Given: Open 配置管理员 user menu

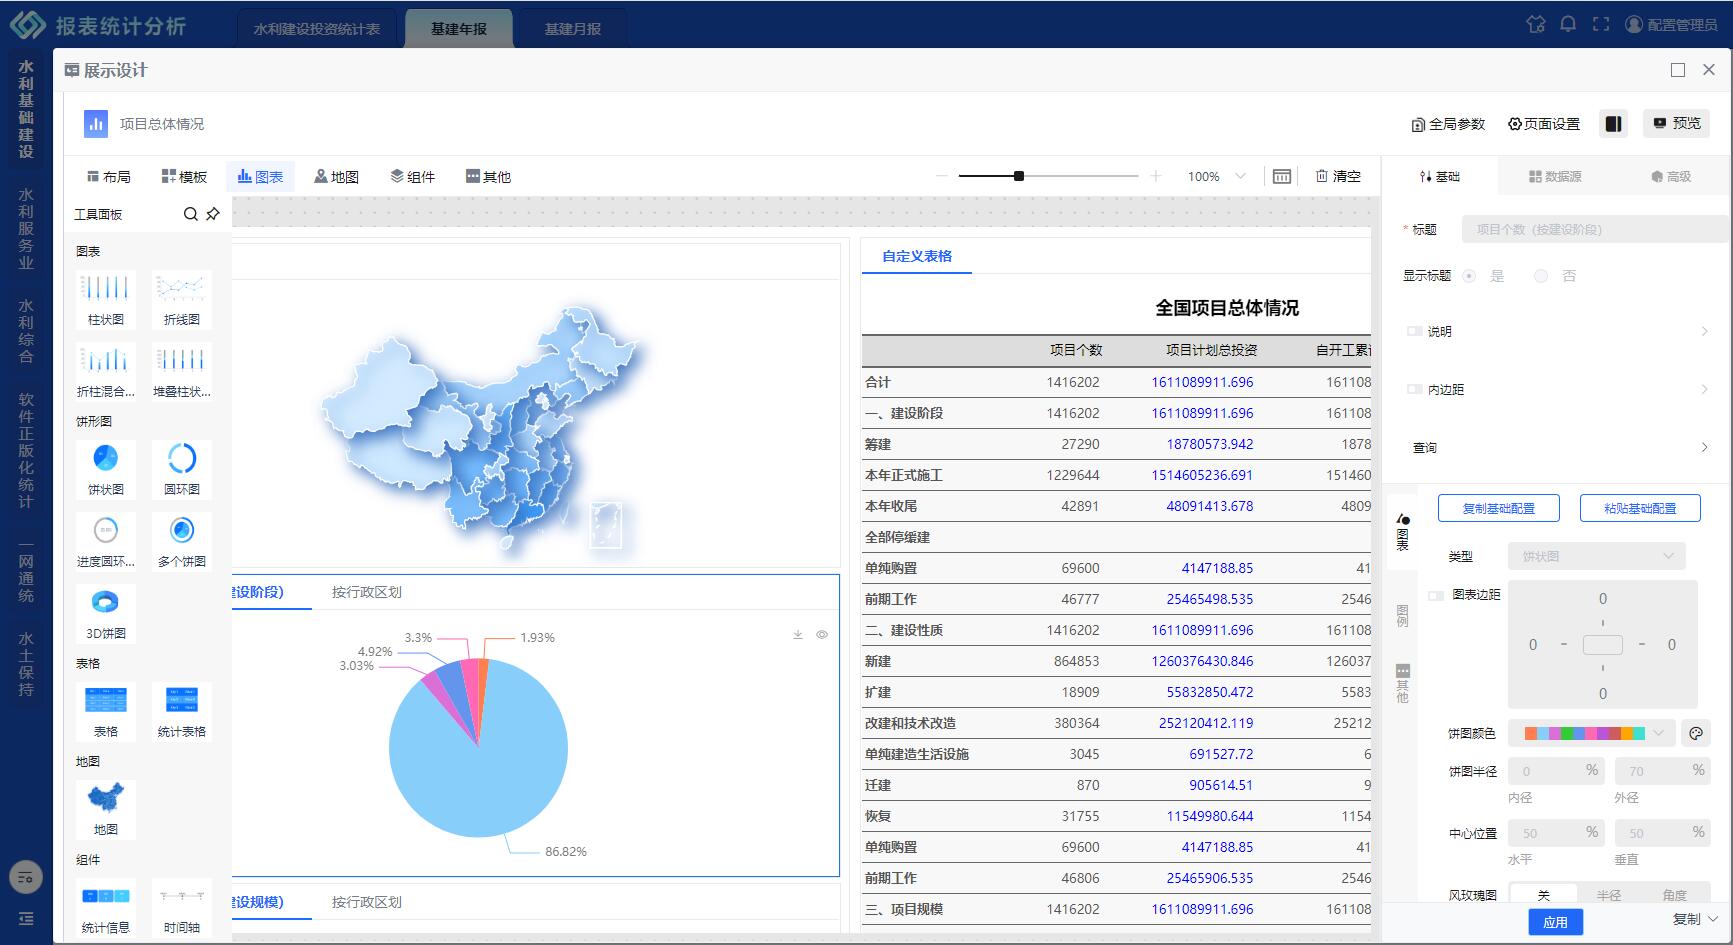Looking at the screenshot, I should (1672, 24).
